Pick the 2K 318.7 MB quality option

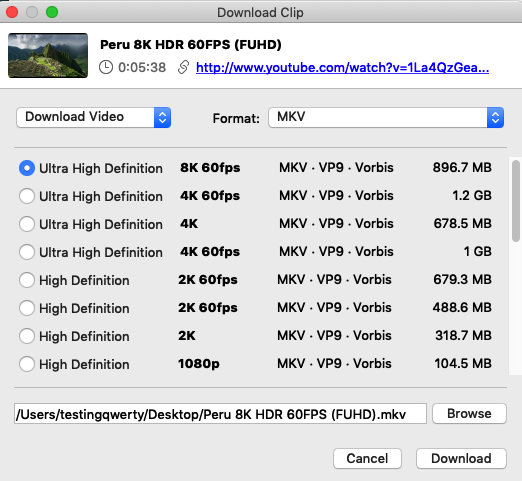coord(27,336)
